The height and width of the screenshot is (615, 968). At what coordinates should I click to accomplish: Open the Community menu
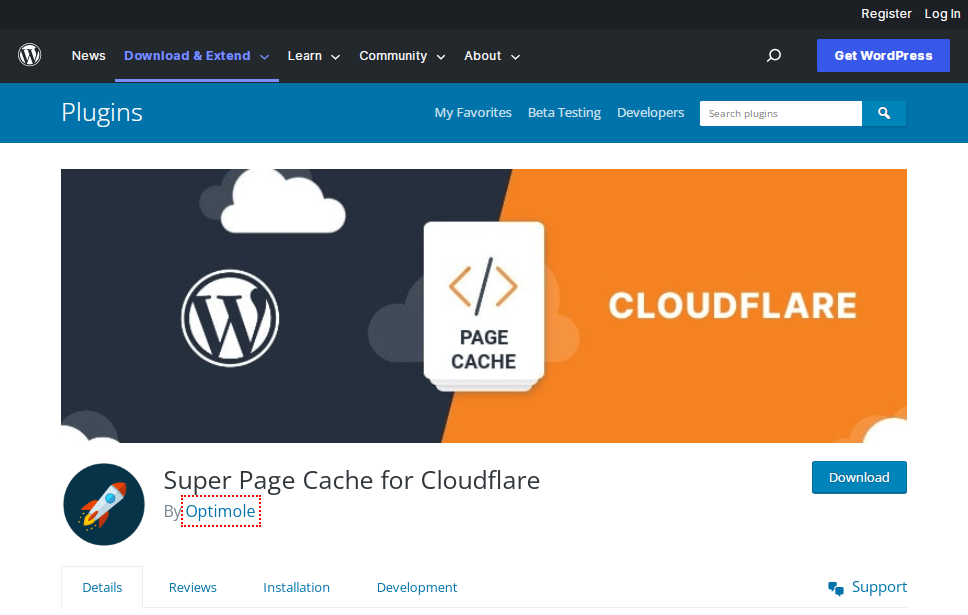coord(393,56)
